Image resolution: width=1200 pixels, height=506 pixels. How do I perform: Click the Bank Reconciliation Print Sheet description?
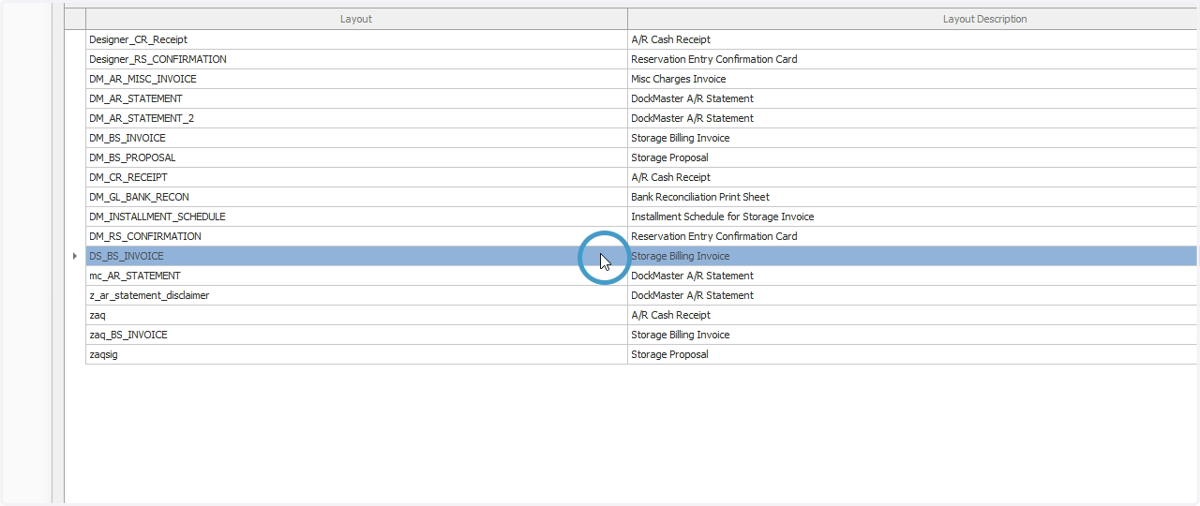point(700,197)
